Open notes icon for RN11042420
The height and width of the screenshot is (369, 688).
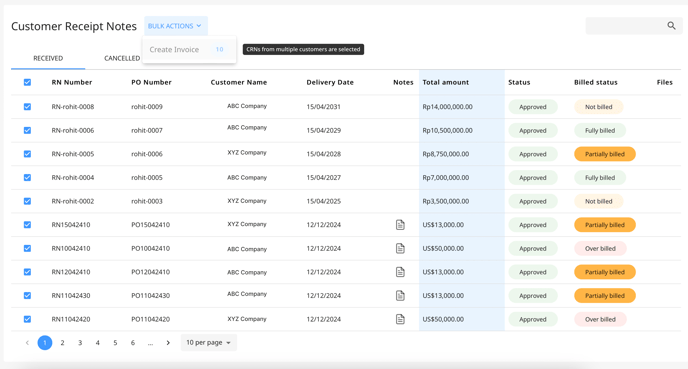click(400, 319)
